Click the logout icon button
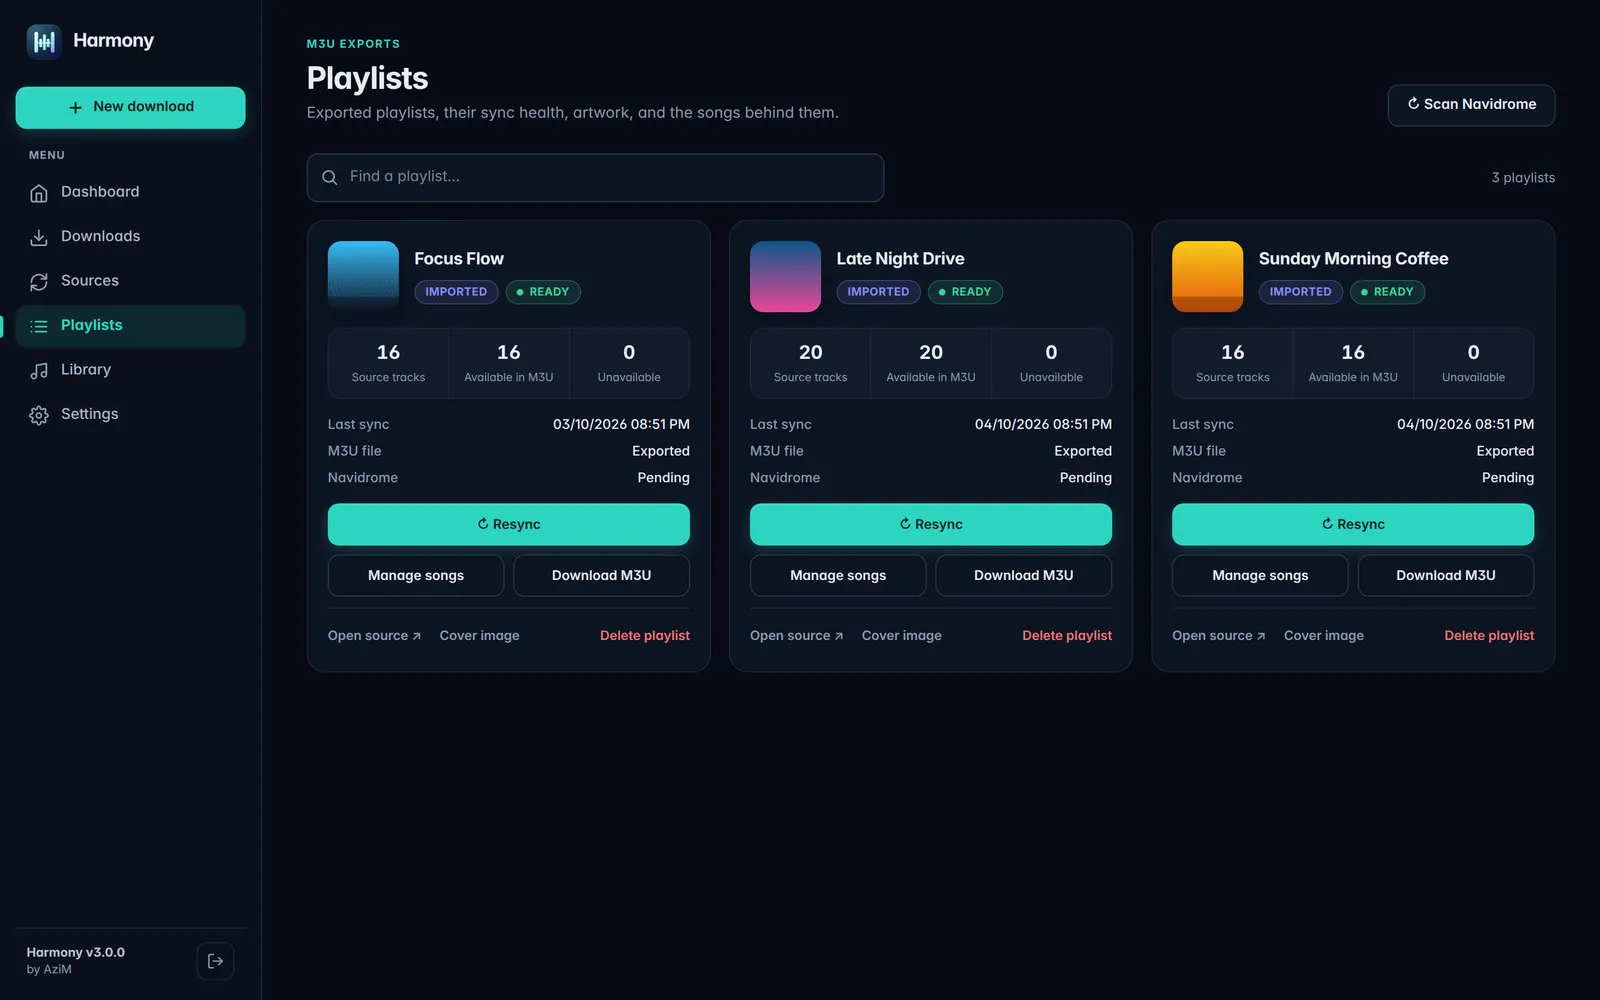The height and width of the screenshot is (1000, 1600). [215, 961]
